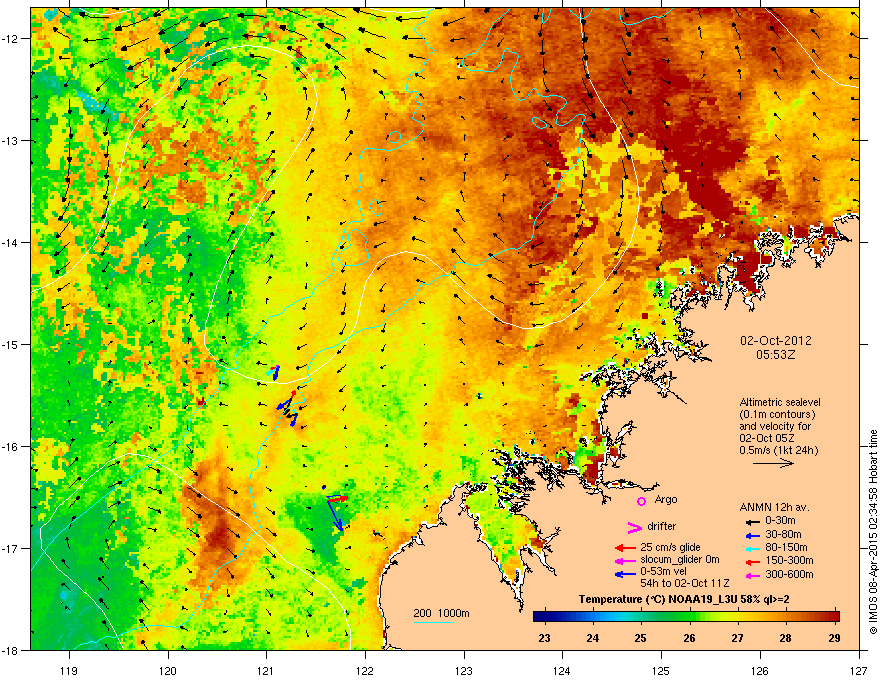The width and height of the screenshot is (880, 680).
Task: Click the red arrow beside 25 cm/s glide
Action: (625, 548)
